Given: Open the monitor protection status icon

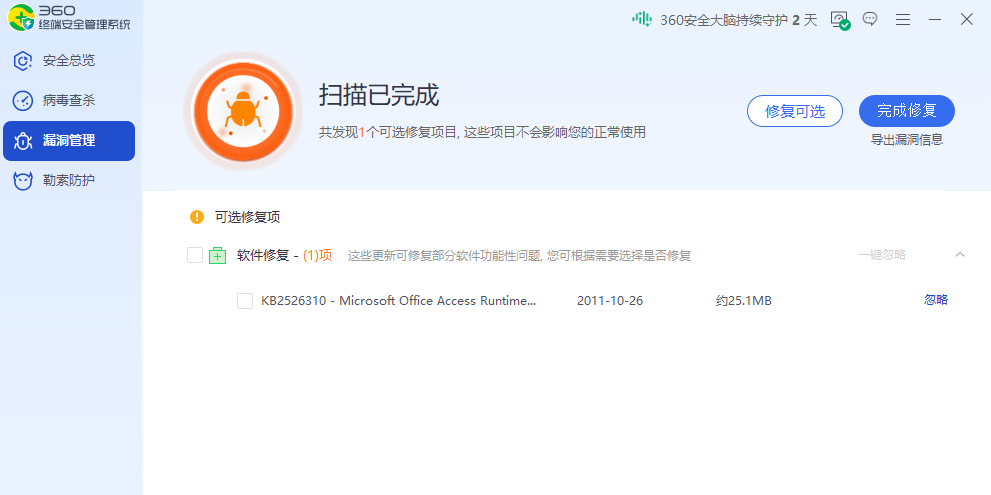Looking at the screenshot, I should [839, 19].
